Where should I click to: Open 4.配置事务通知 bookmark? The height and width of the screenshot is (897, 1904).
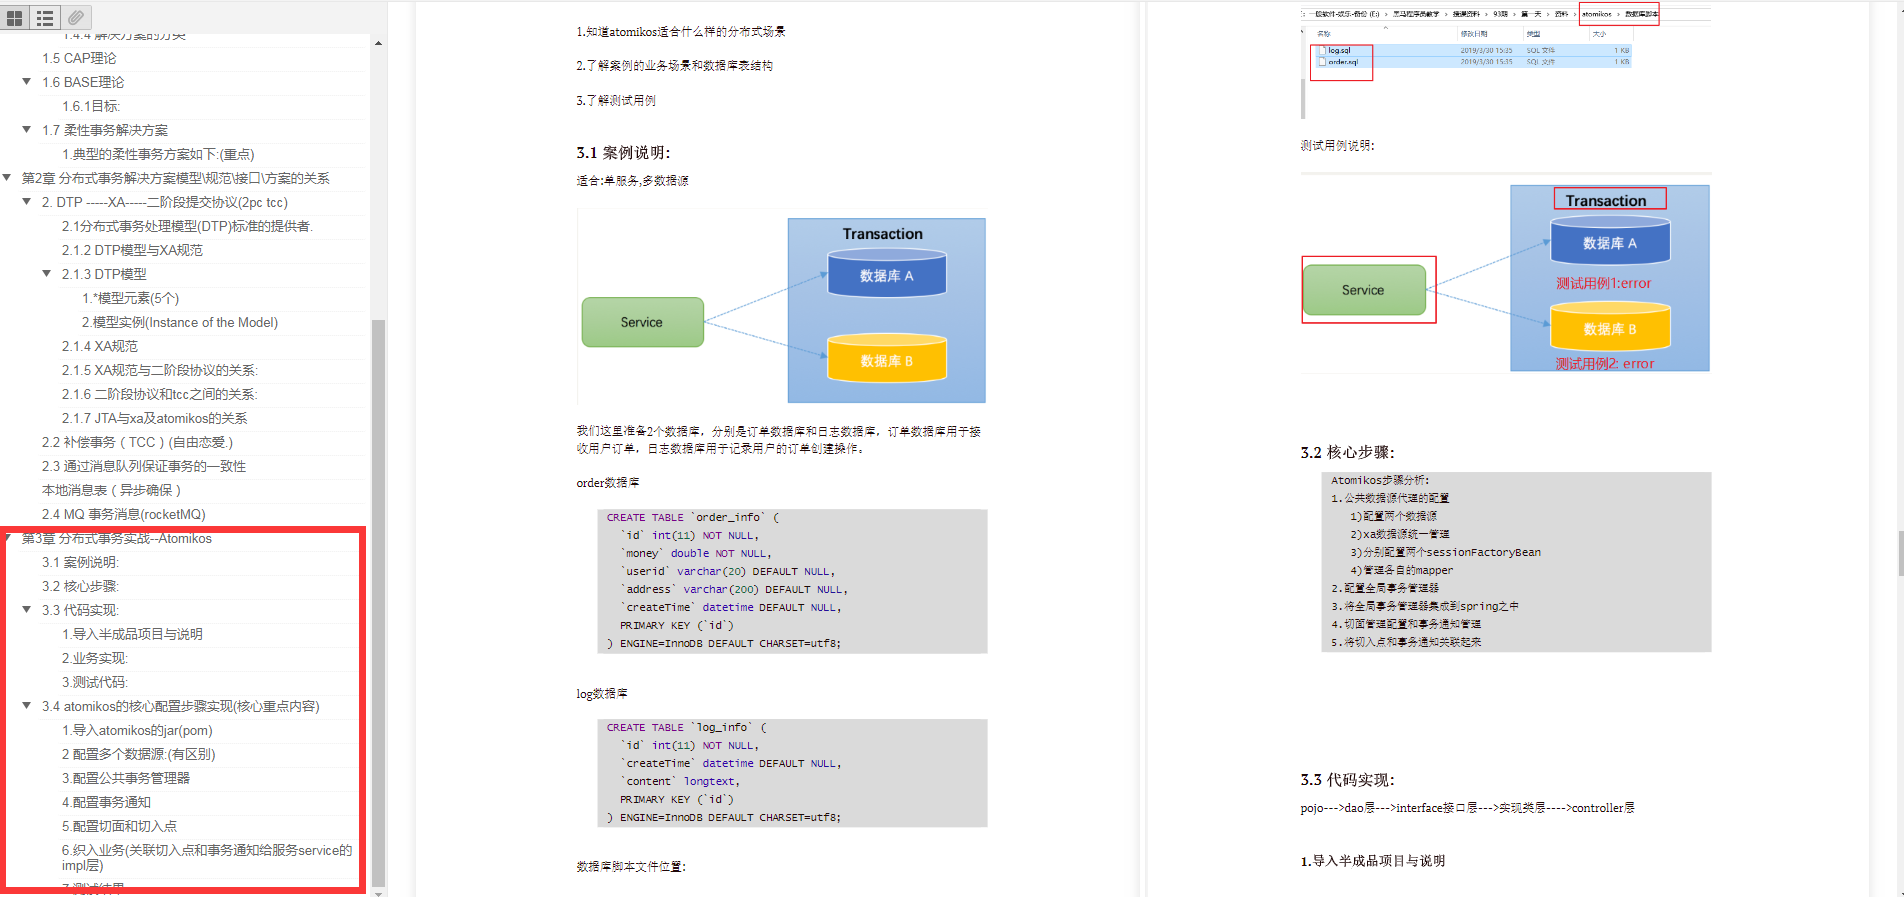pos(106,802)
